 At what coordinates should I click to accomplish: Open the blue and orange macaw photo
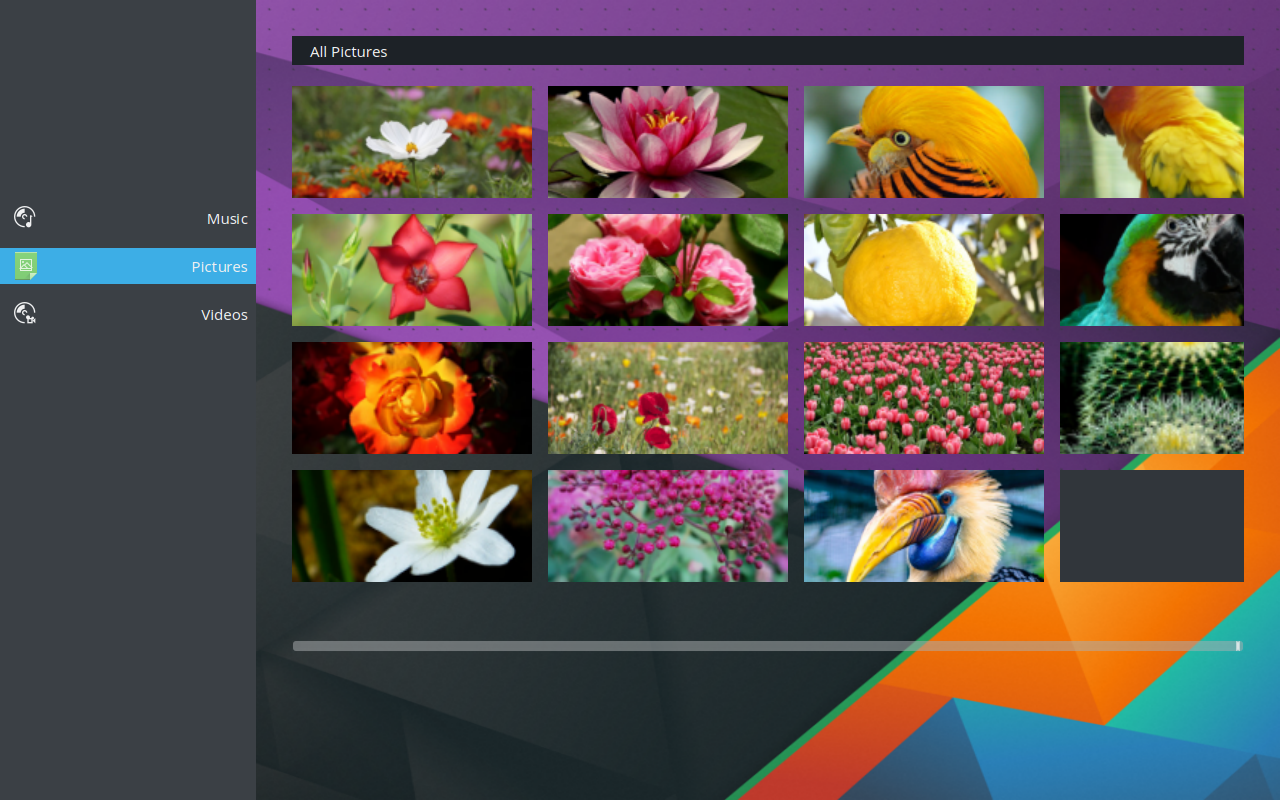click(x=1152, y=269)
